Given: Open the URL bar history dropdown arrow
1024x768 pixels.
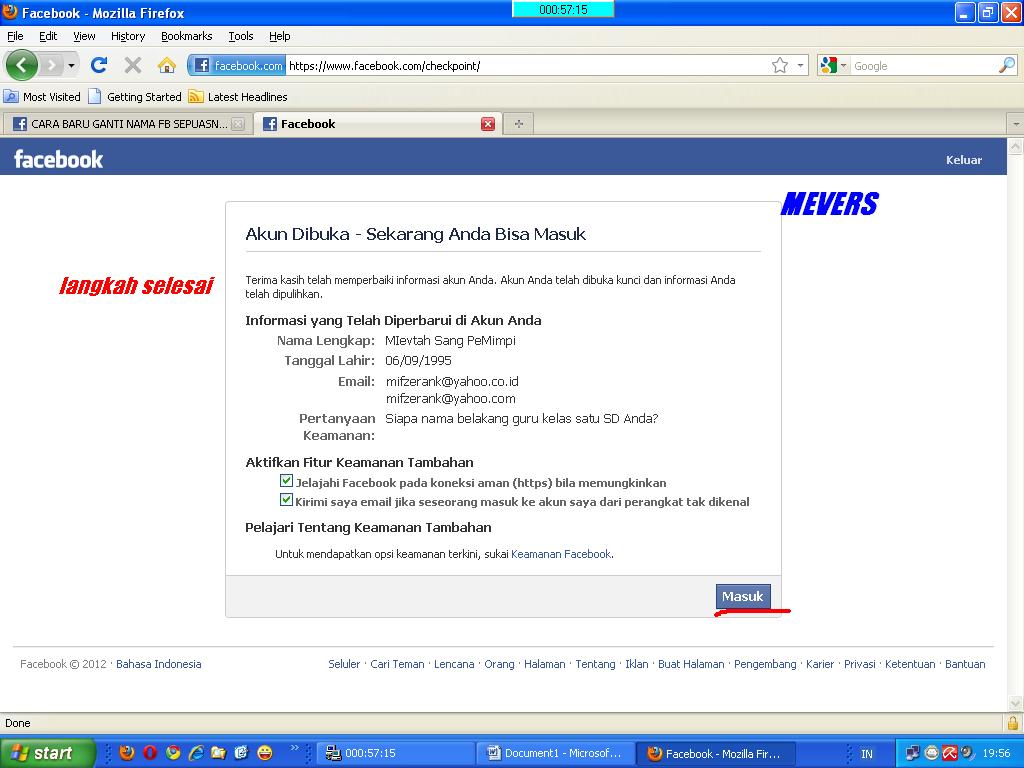Looking at the screenshot, I should [800, 65].
